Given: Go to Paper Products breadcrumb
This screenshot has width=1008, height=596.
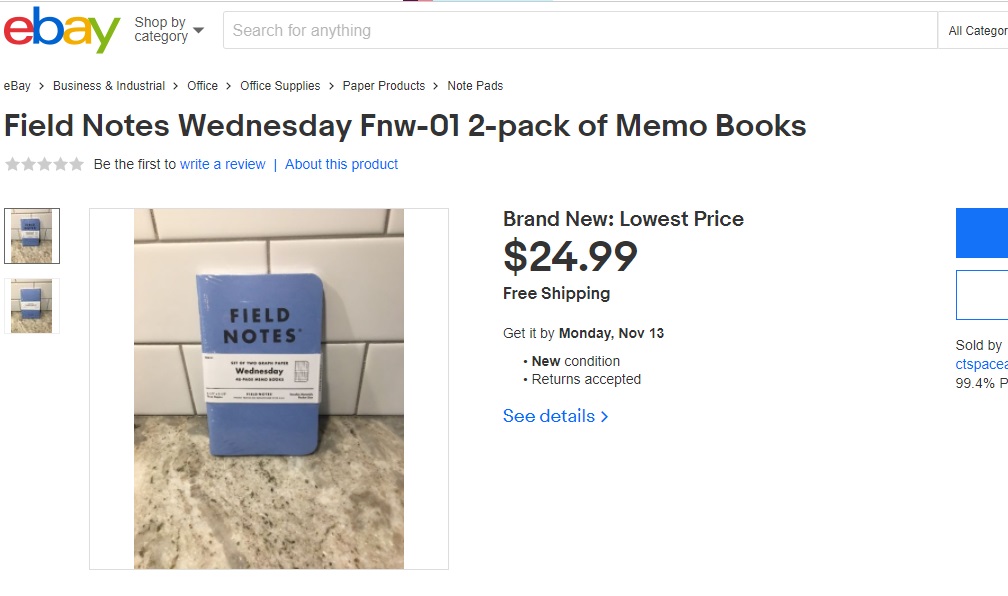Looking at the screenshot, I should tap(383, 86).
